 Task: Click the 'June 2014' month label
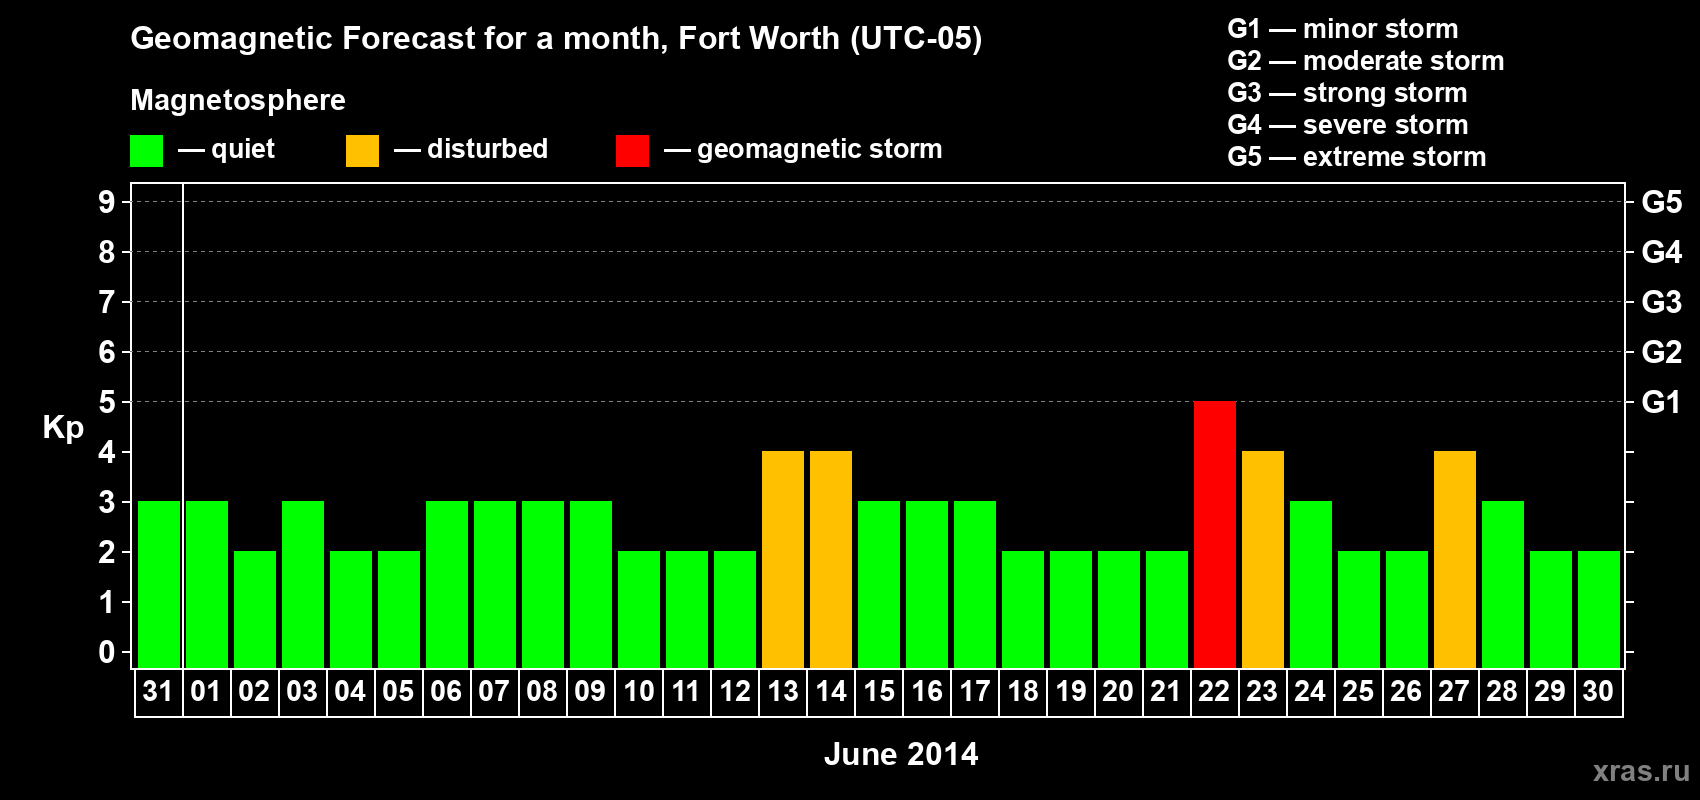pyautogui.click(x=901, y=754)
